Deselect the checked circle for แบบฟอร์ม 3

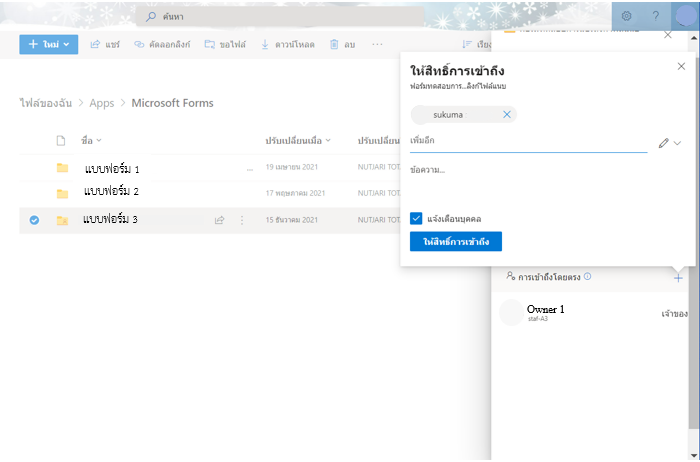click(x=34, y=220)
